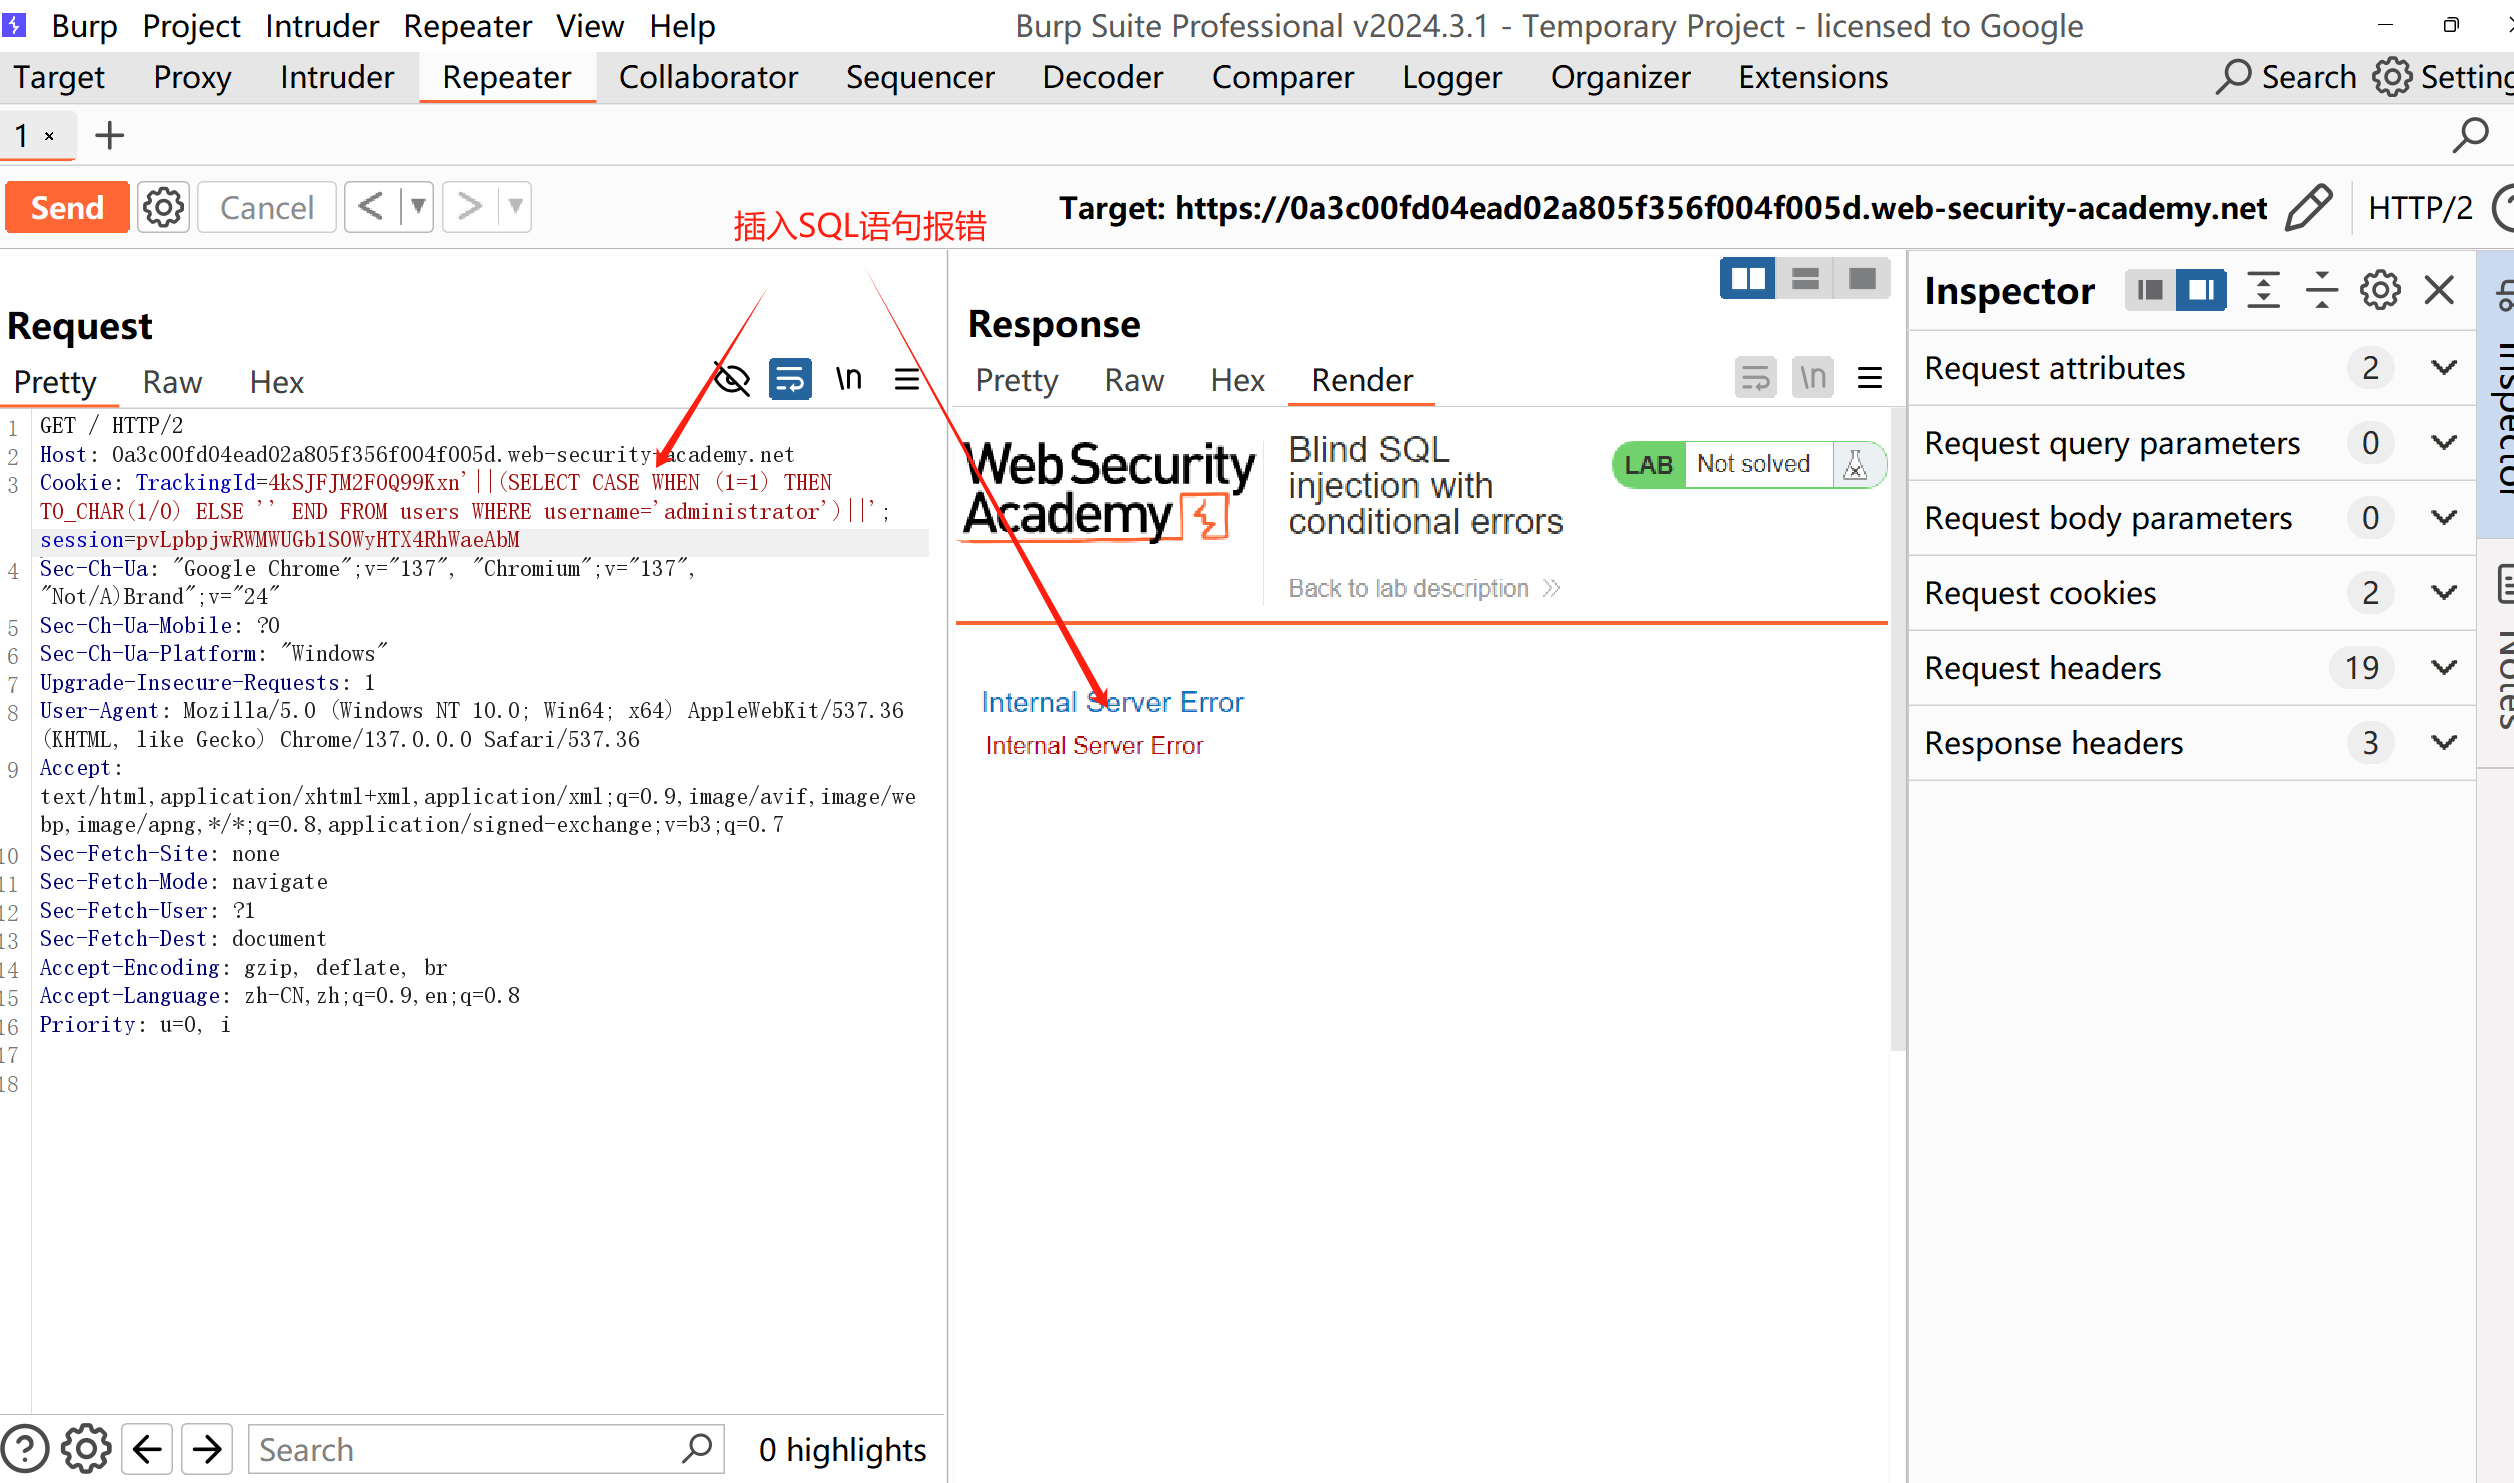
Task: Open the request pane hamburger menu
Action: tap(907, 380)
